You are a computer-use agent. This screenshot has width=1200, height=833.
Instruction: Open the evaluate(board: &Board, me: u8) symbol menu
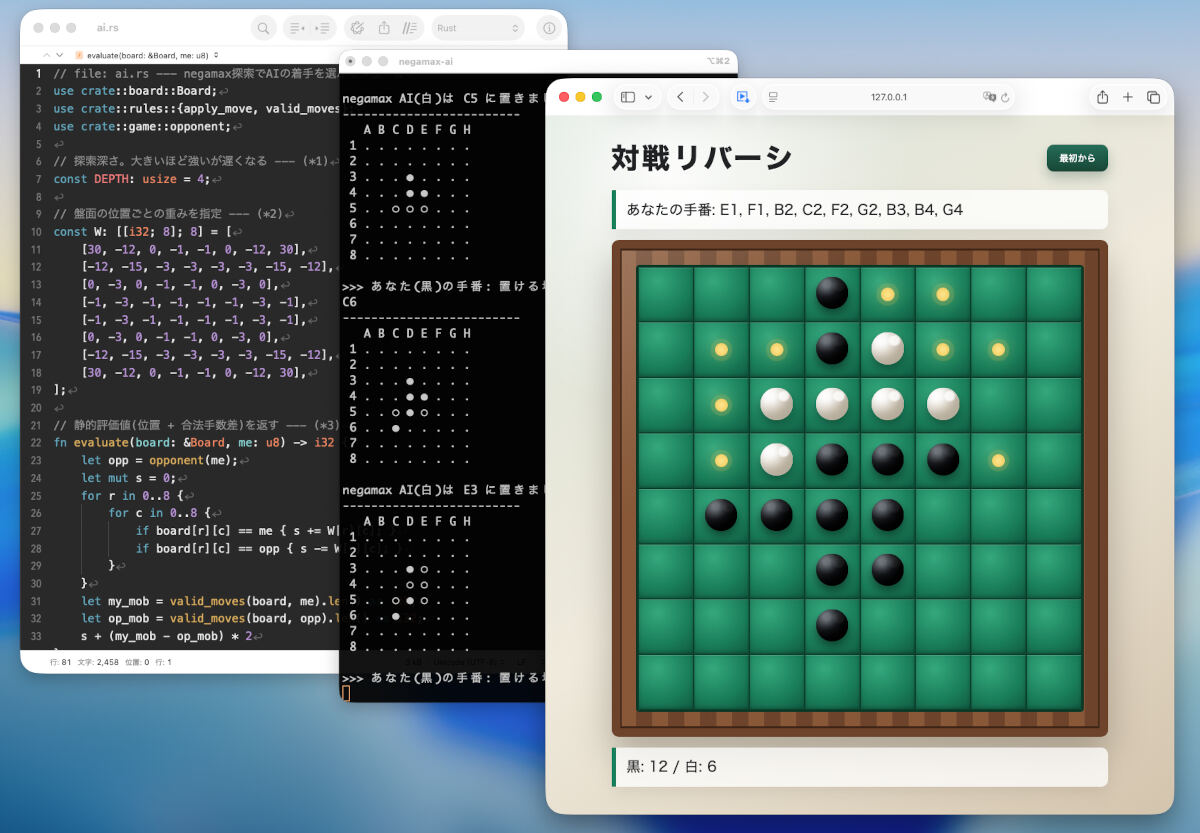pyautogui.click(x=148, y=55)
